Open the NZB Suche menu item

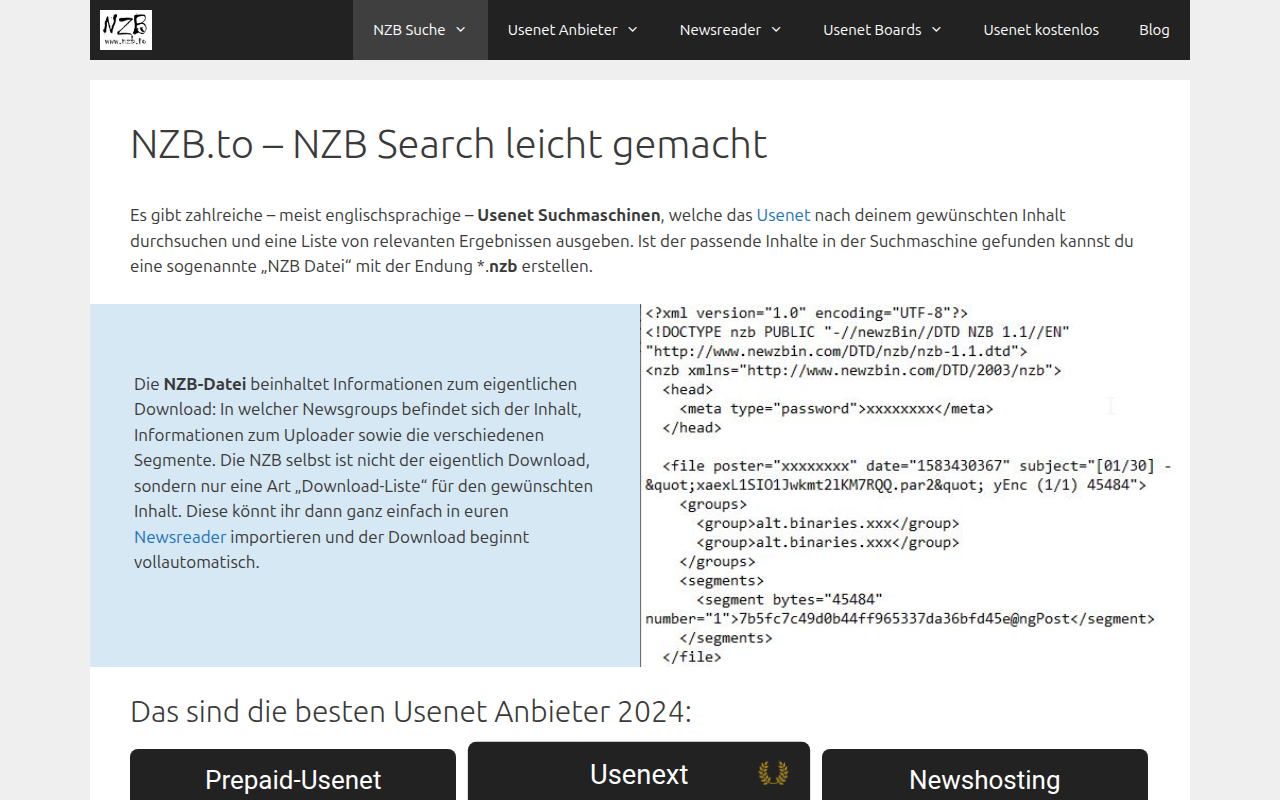(x=420, y=30)
